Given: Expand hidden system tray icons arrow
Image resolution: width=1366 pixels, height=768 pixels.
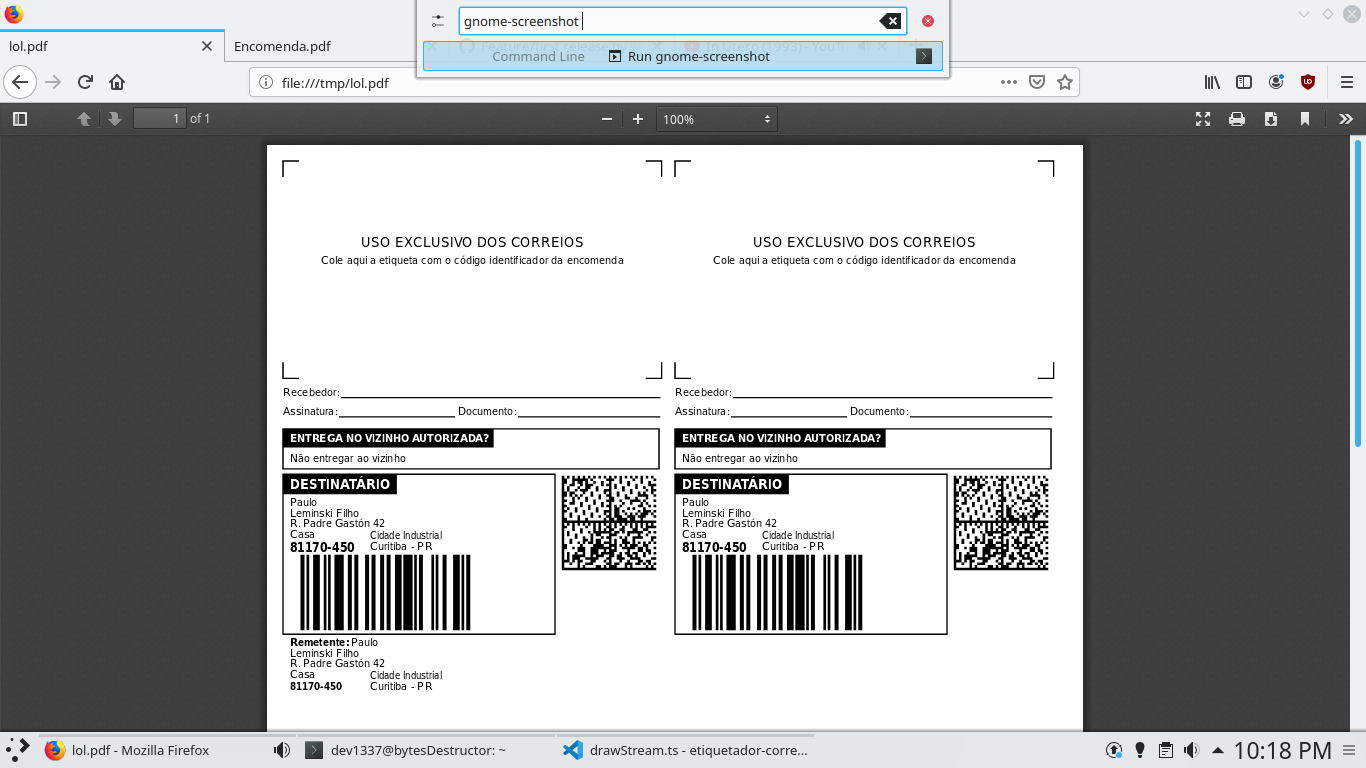Looking at the screenshot, I should [x=1218, y=750].
